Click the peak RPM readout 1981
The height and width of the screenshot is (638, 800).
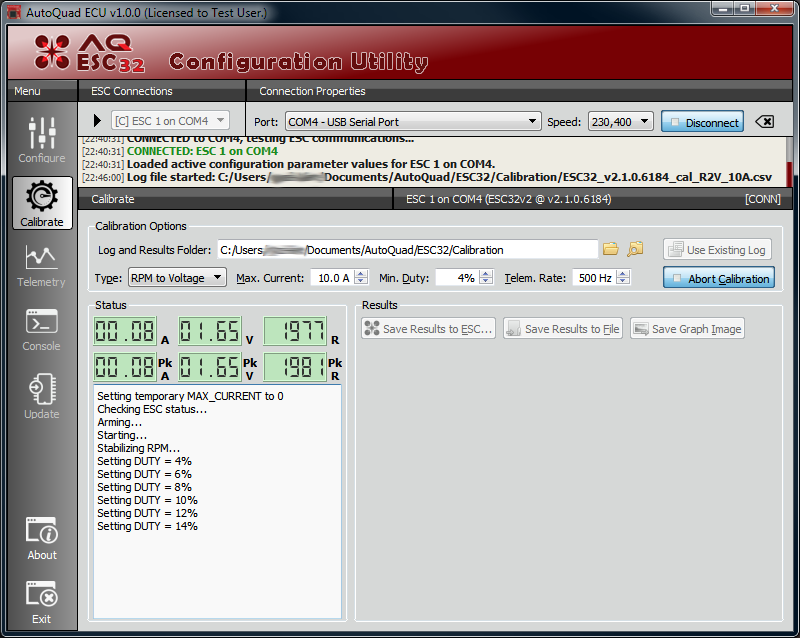pyautogui.click(x=295, y=366)
